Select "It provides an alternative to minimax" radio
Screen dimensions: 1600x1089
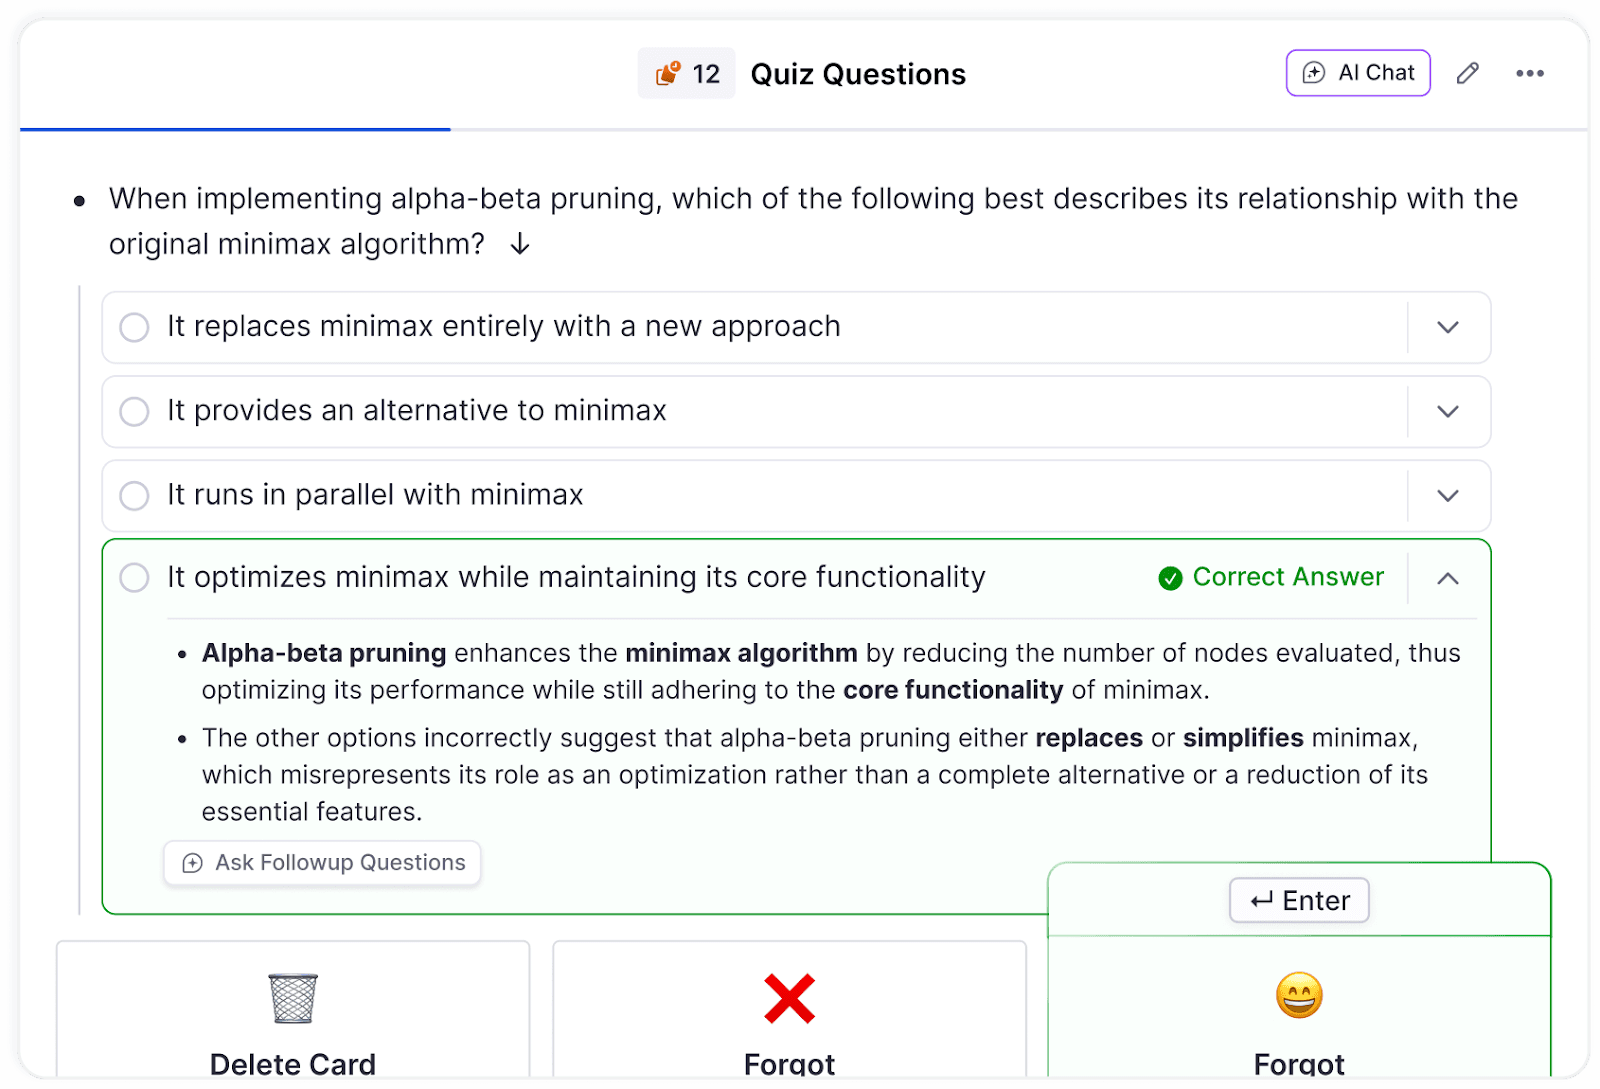pyautogui.click(x=134, y=411)
